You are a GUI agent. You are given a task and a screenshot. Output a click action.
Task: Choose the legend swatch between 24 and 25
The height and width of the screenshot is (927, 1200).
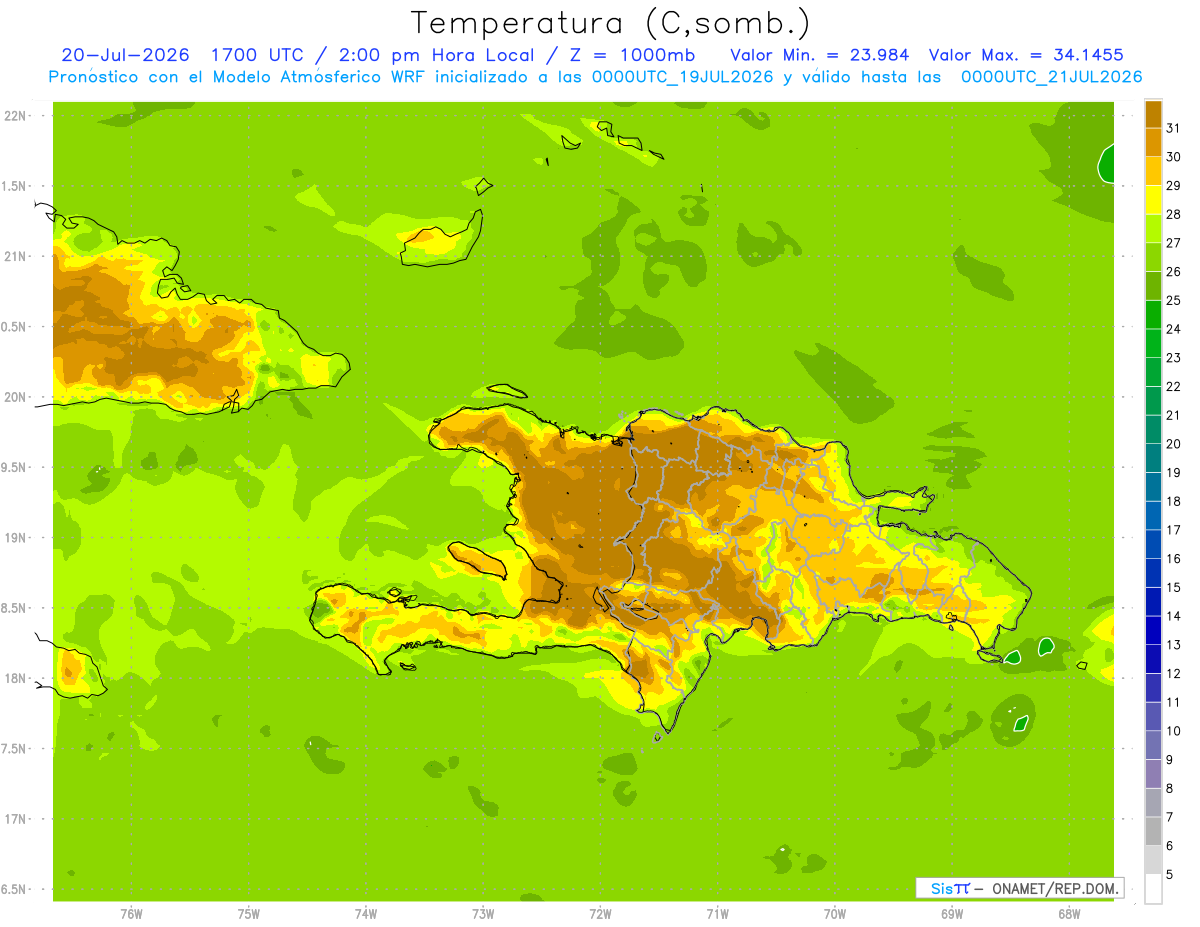[x=1153, y=315]
